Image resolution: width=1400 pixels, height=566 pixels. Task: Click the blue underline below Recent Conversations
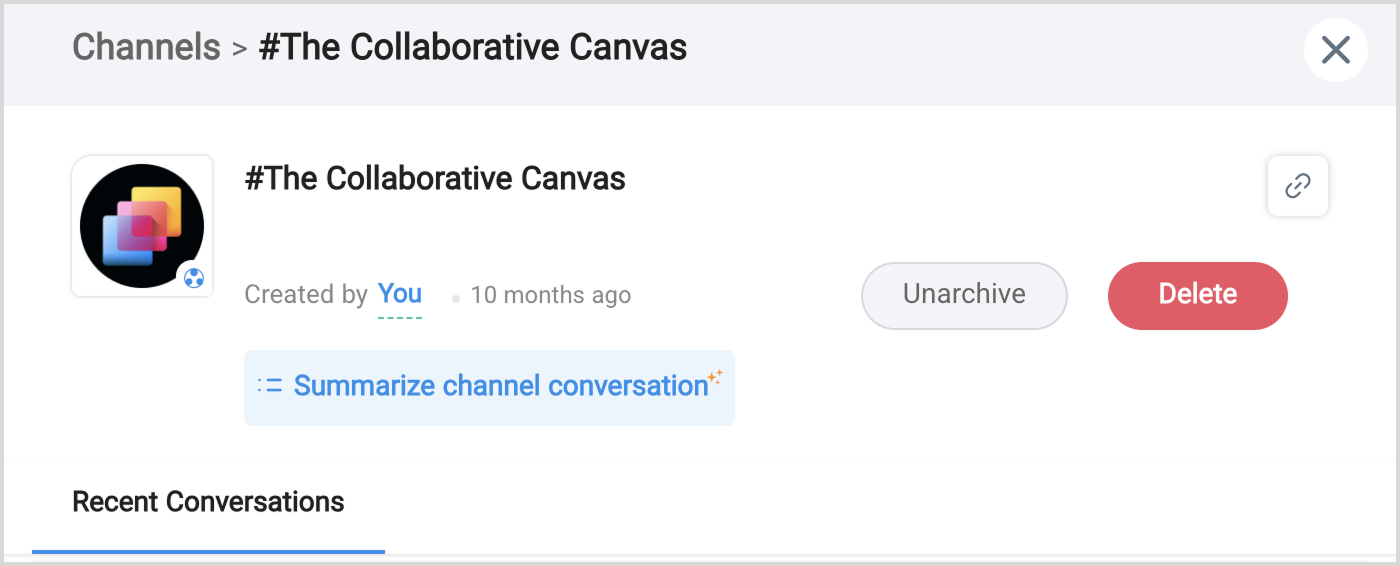tap(208, 551)
